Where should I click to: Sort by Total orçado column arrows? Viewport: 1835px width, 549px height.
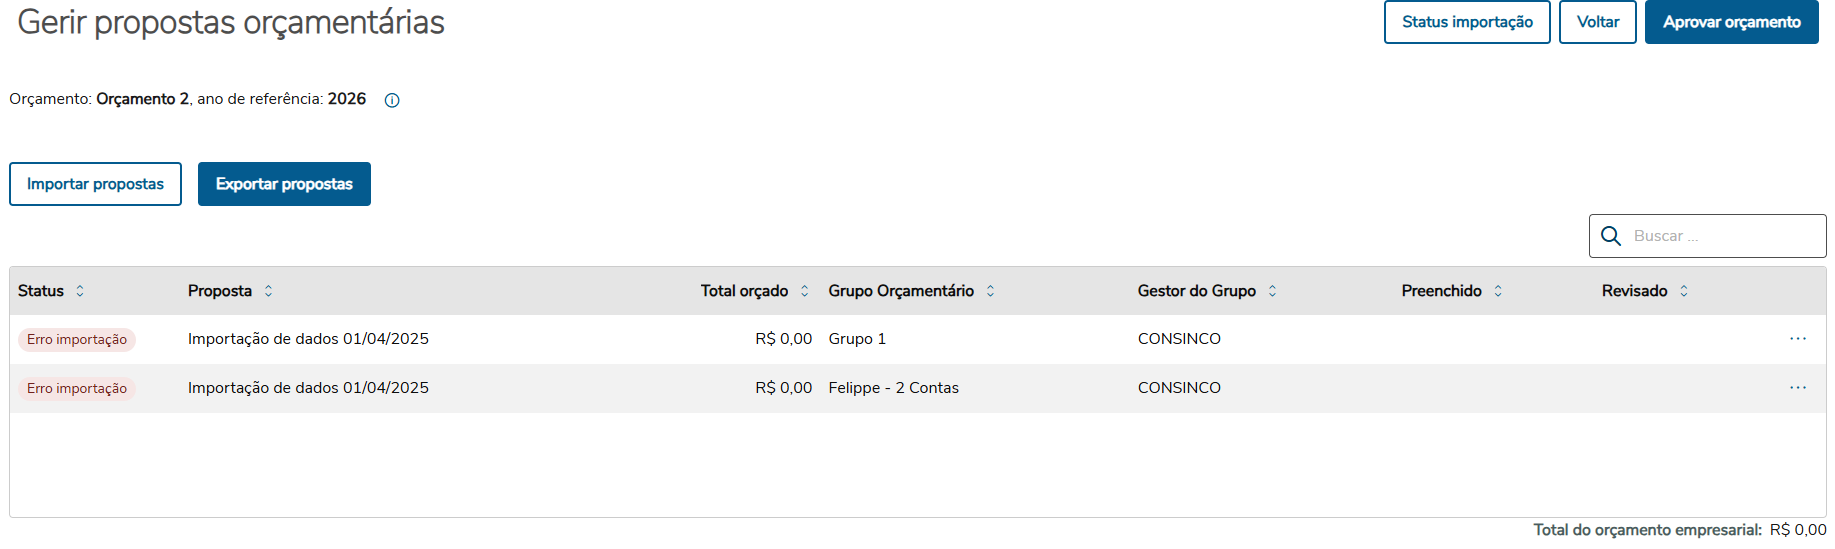[x=804, y=291]
